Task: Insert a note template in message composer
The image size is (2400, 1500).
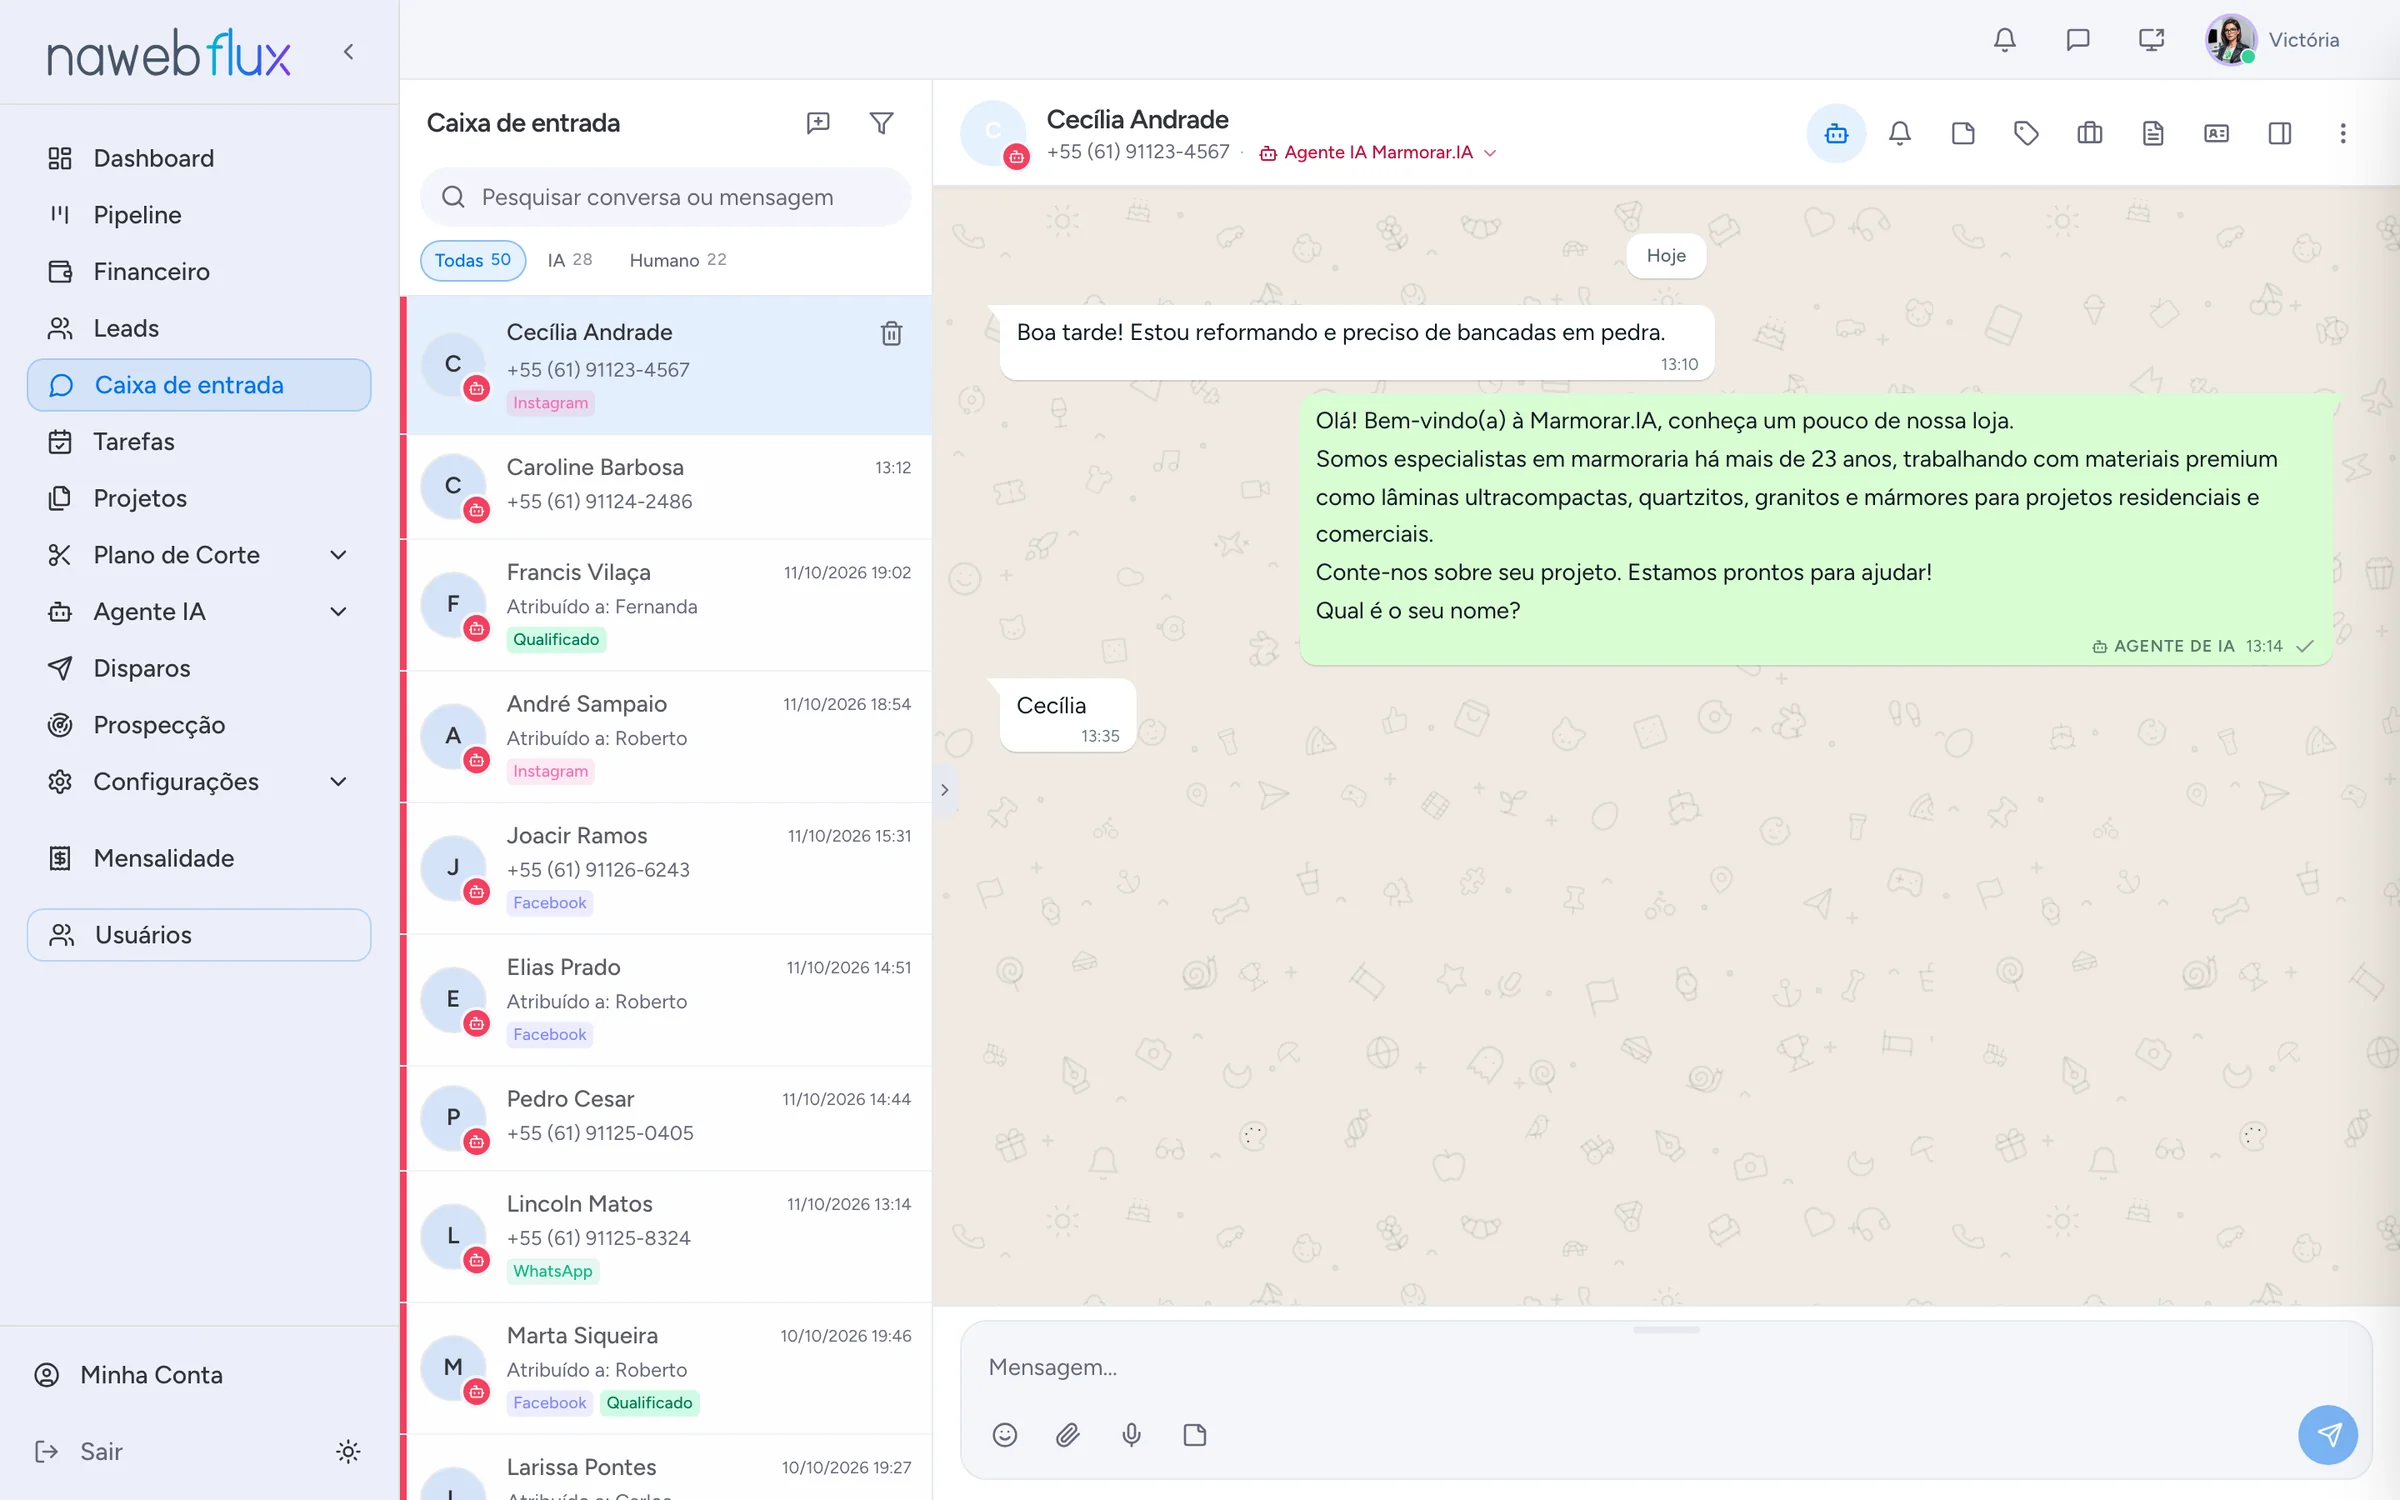Action: pos(1195,1435)
